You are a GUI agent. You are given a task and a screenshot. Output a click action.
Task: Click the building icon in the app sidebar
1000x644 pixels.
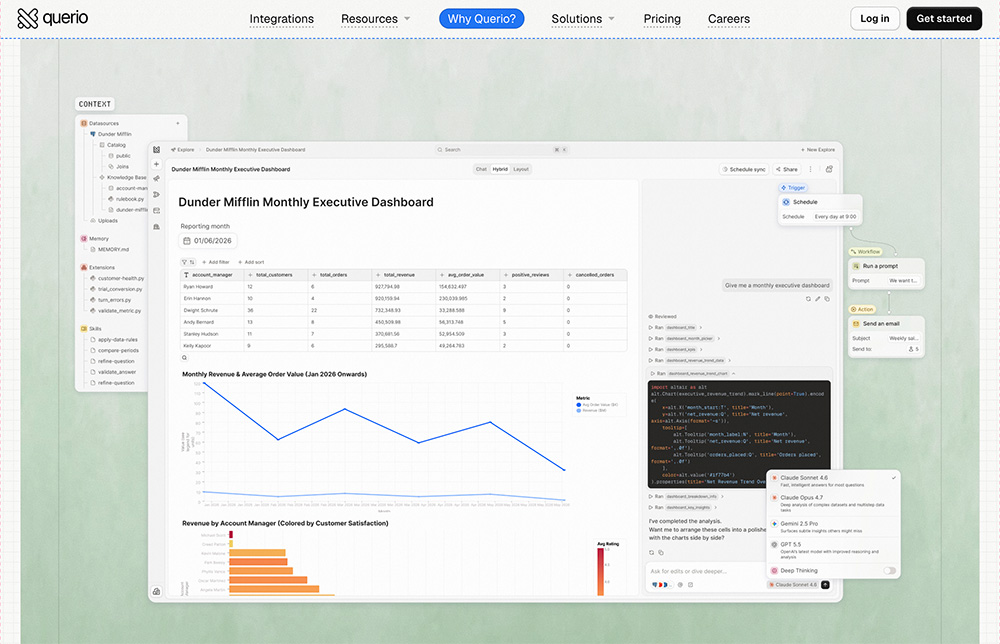click(x=156, y=226)
